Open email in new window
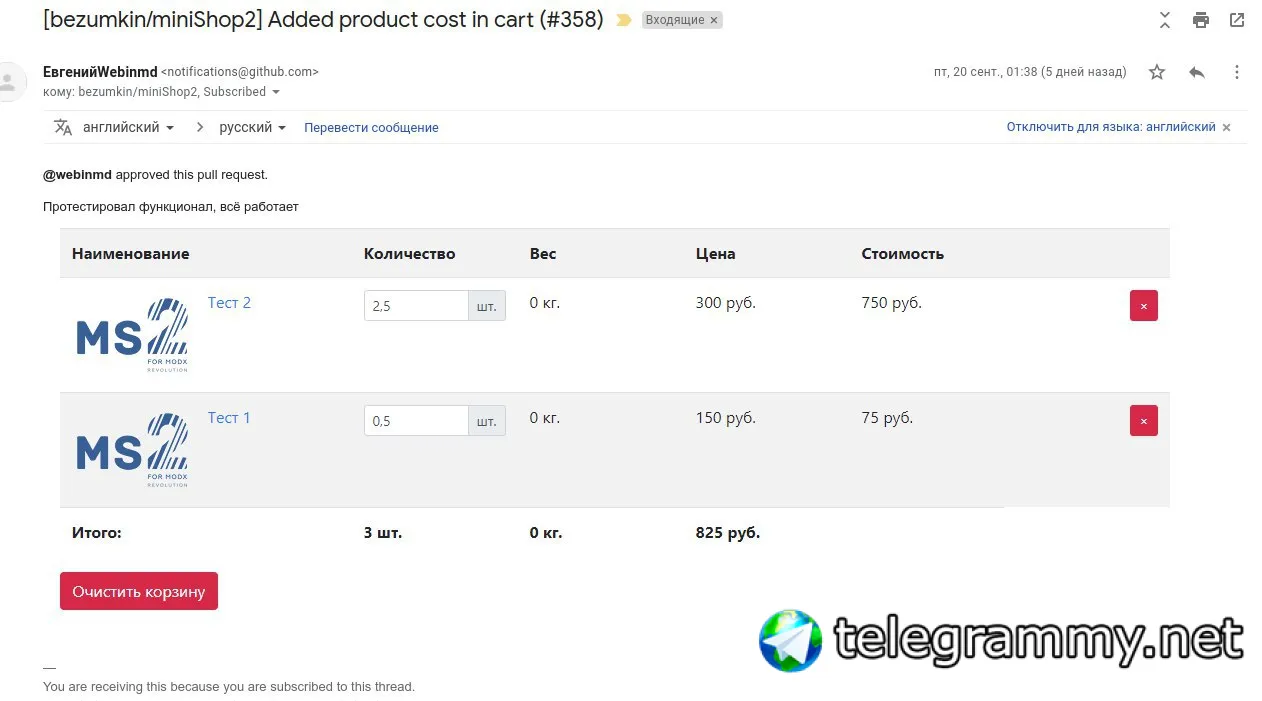Screen dimensions: 1262x701 click(x=1237, y=20)
